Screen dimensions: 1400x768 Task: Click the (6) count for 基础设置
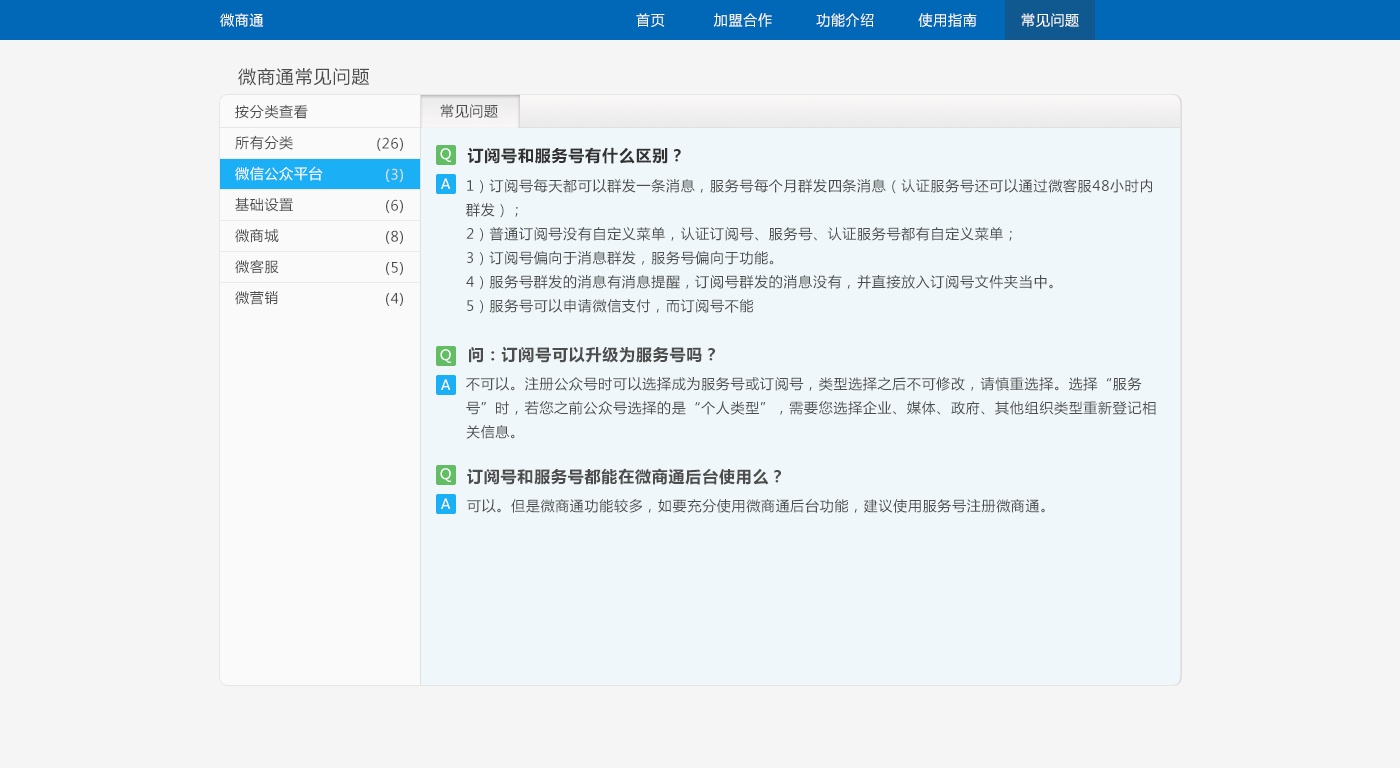[x=394, y=205]
